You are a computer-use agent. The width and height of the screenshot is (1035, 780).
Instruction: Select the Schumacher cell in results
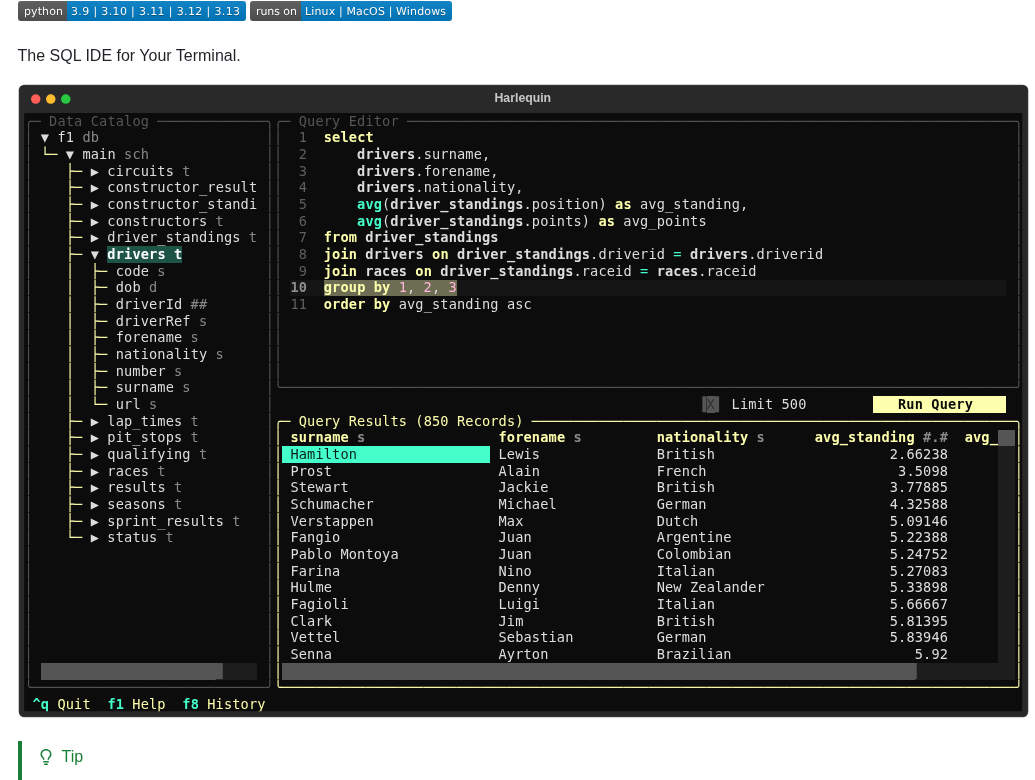tap(331, 505)
